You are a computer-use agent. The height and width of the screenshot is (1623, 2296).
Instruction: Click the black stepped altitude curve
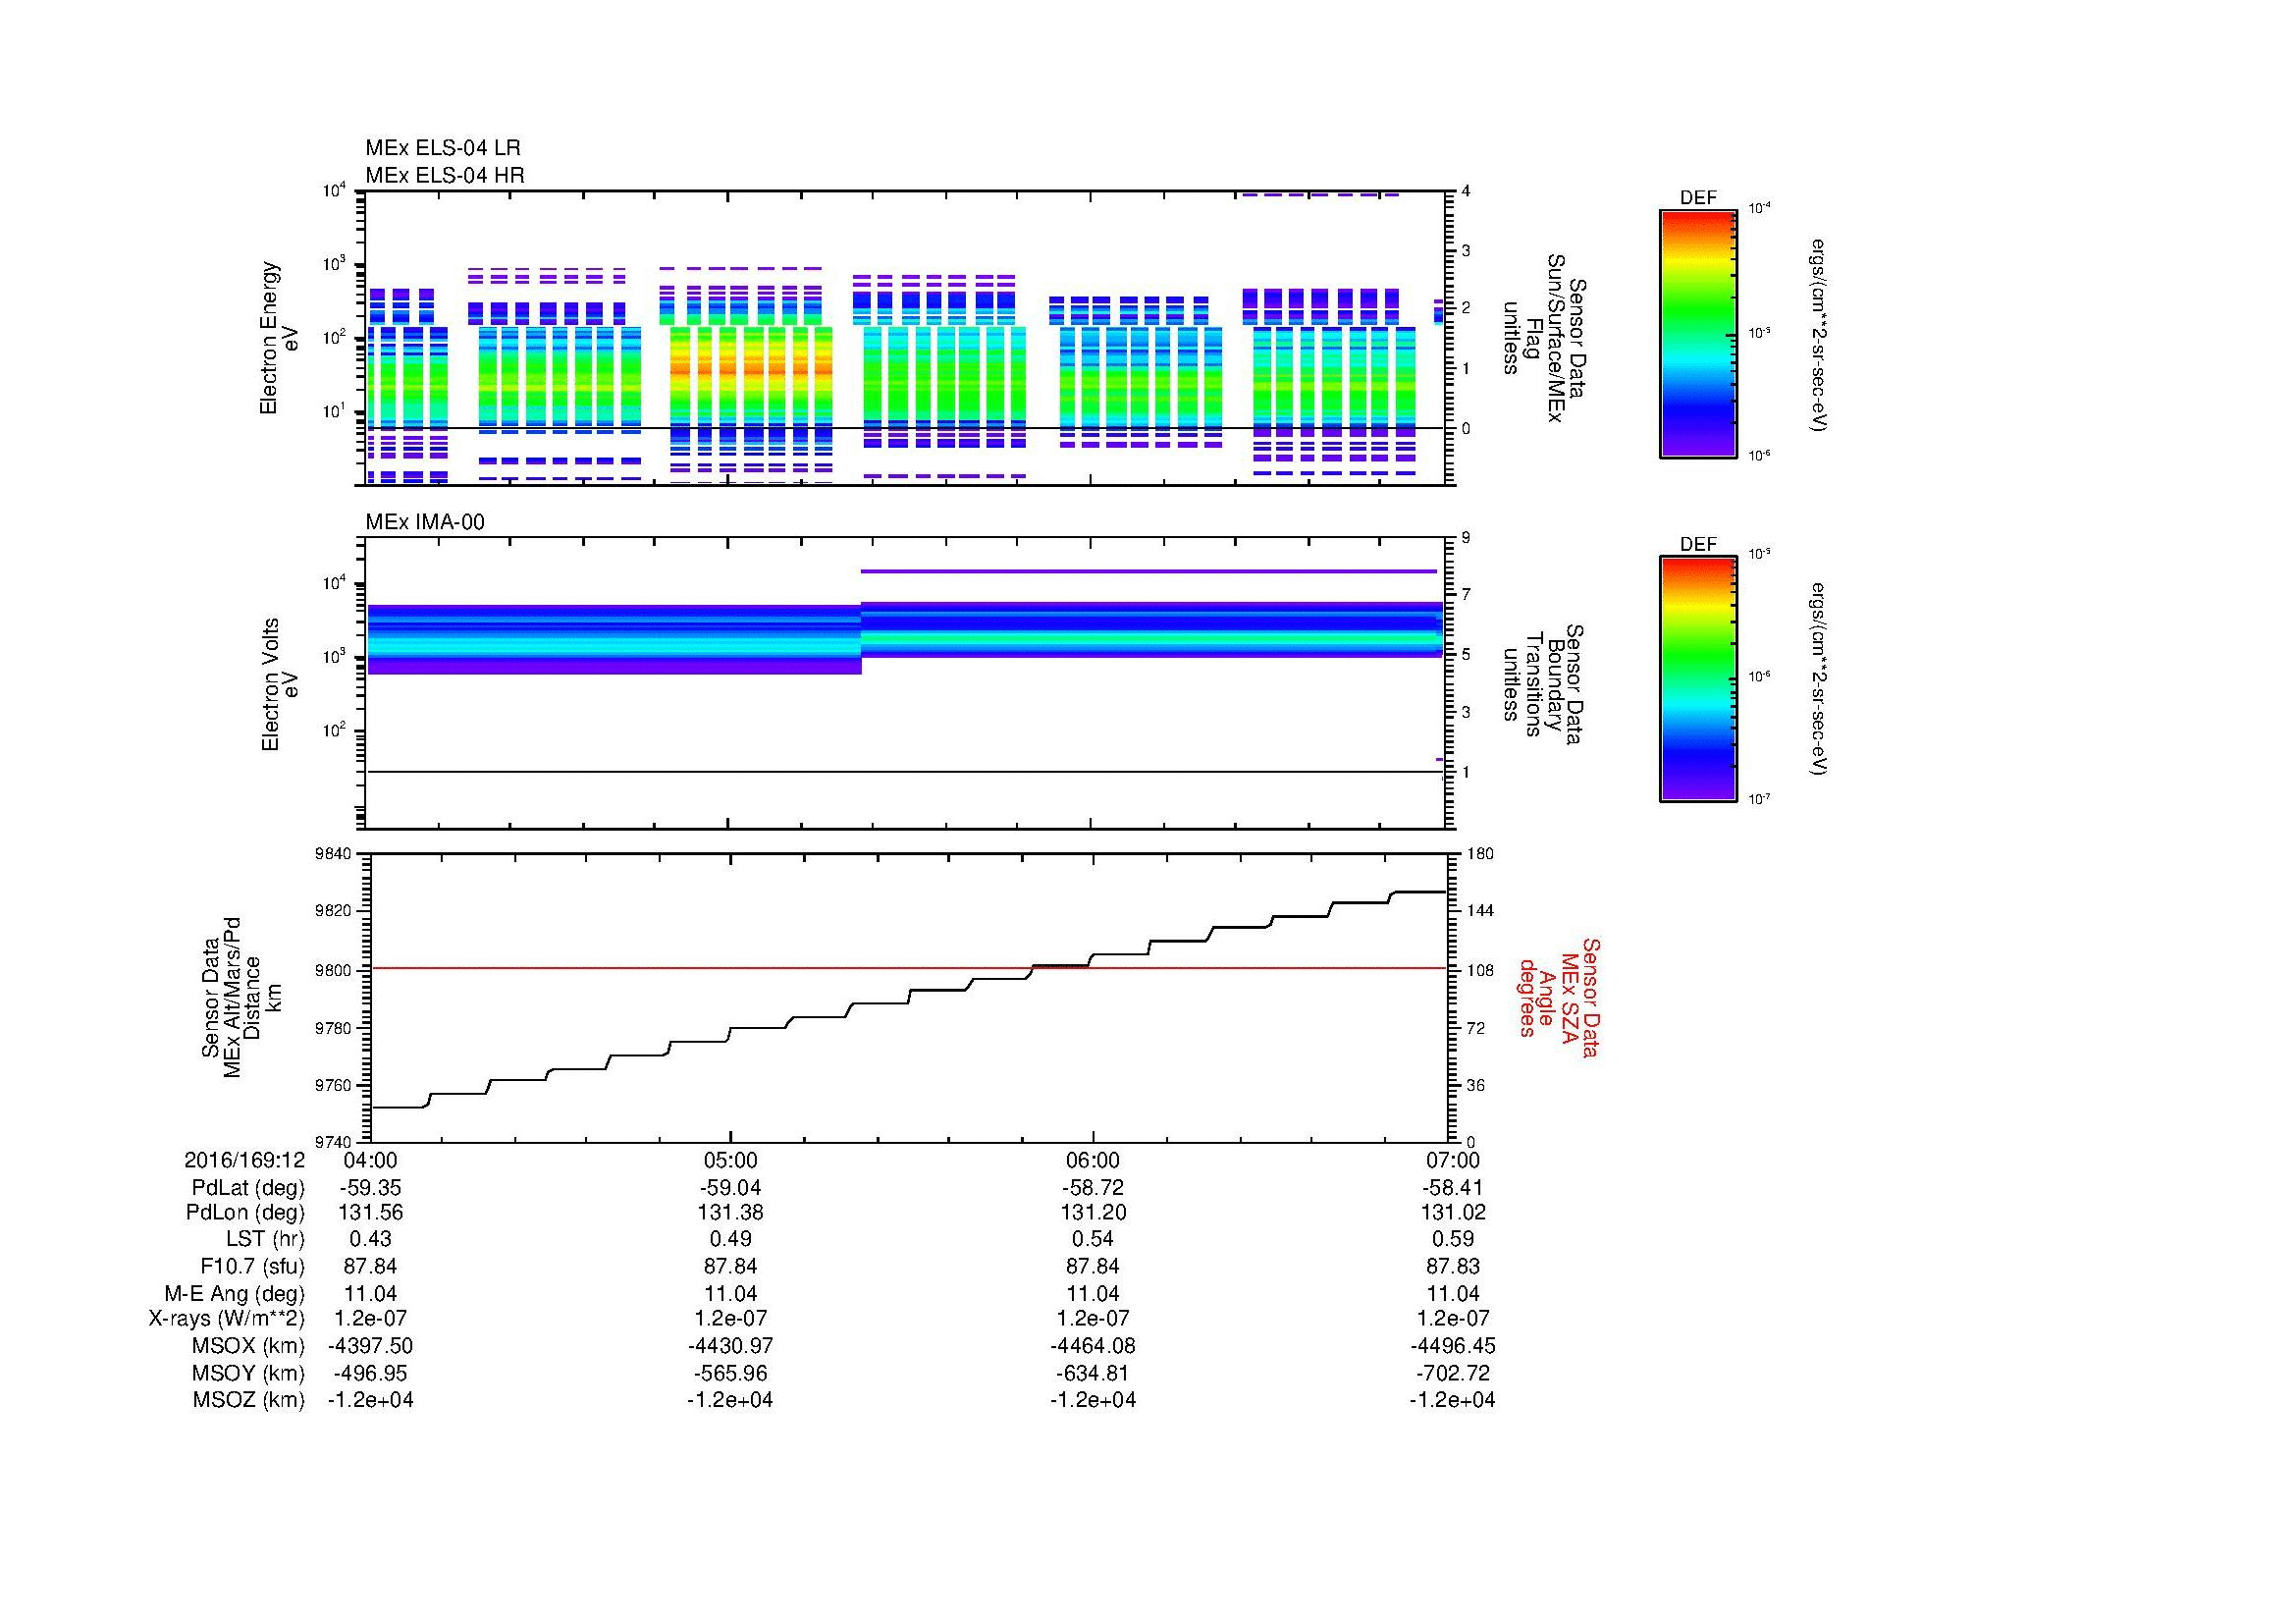[909, 999]
